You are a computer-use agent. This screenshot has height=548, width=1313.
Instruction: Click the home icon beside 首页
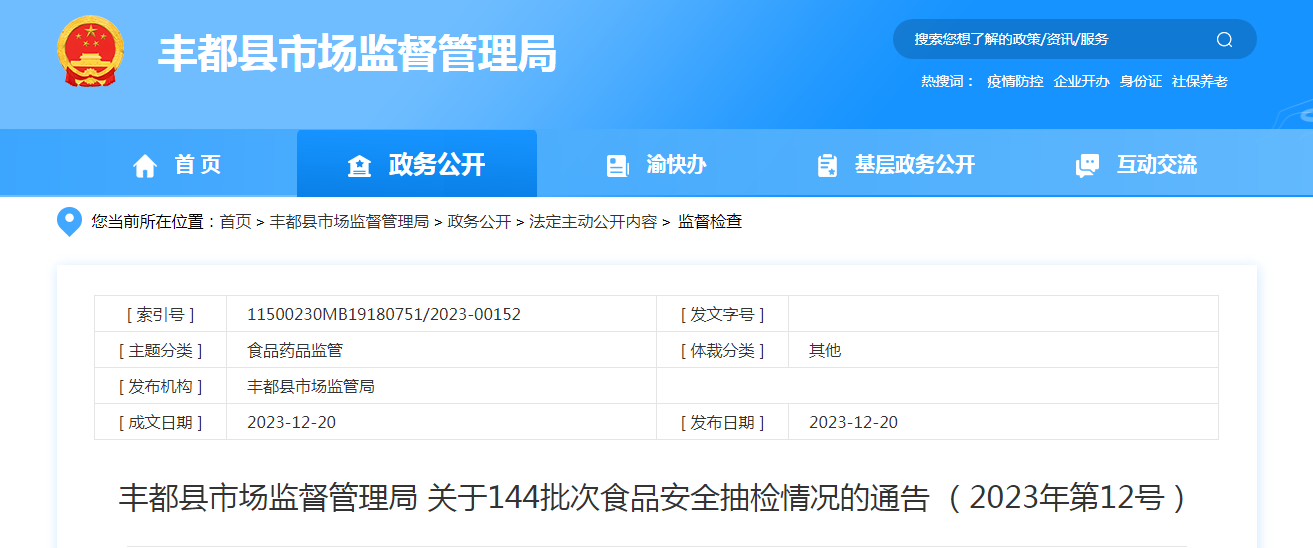[145, 166]
